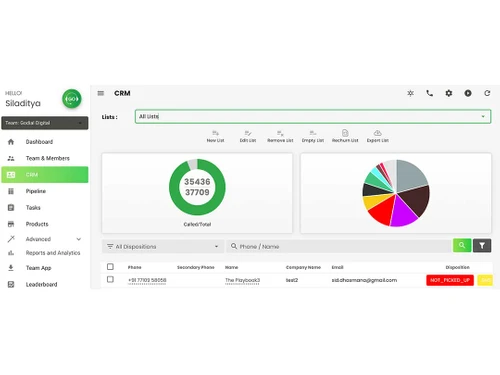Image resolution: width=500 pixels, height=375 pixels.
Task: Open Team & Members page
Action: [45, 158]
